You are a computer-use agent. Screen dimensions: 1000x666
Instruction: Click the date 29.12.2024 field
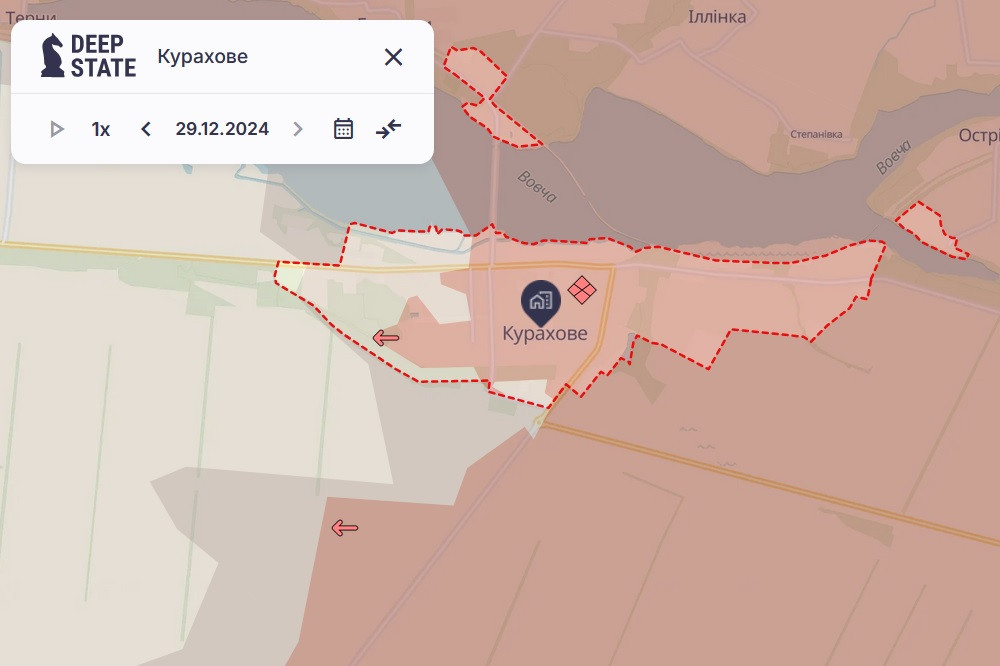click(x=222, y=129)
